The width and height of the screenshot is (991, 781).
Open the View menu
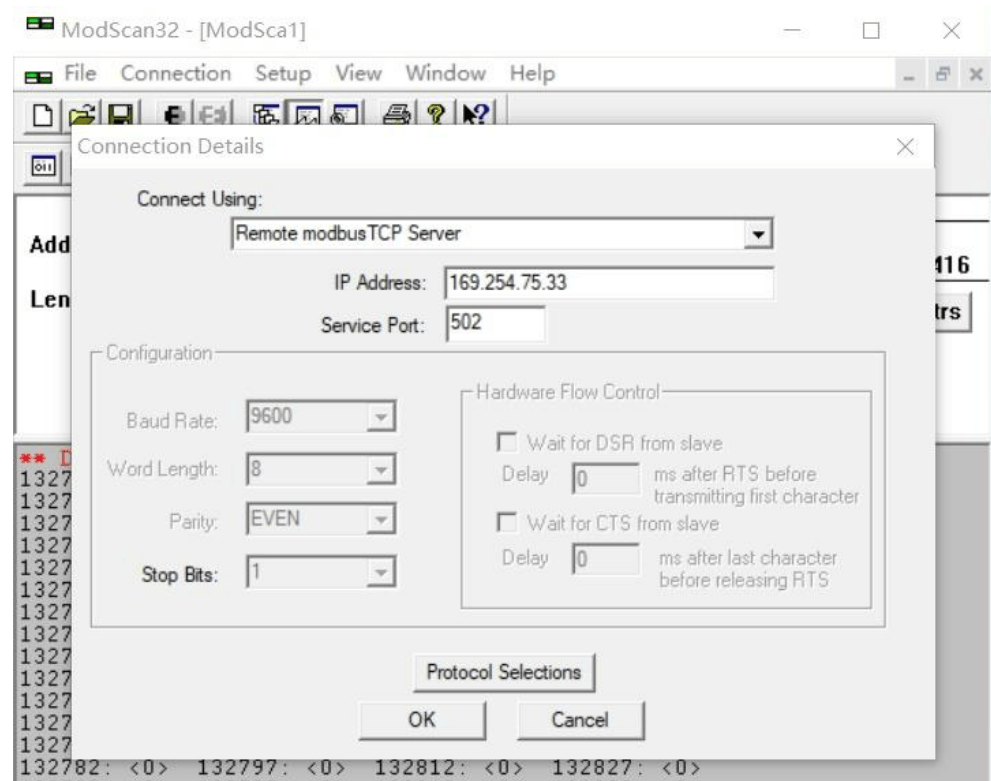pyautogui.click(x=358, y=73)
